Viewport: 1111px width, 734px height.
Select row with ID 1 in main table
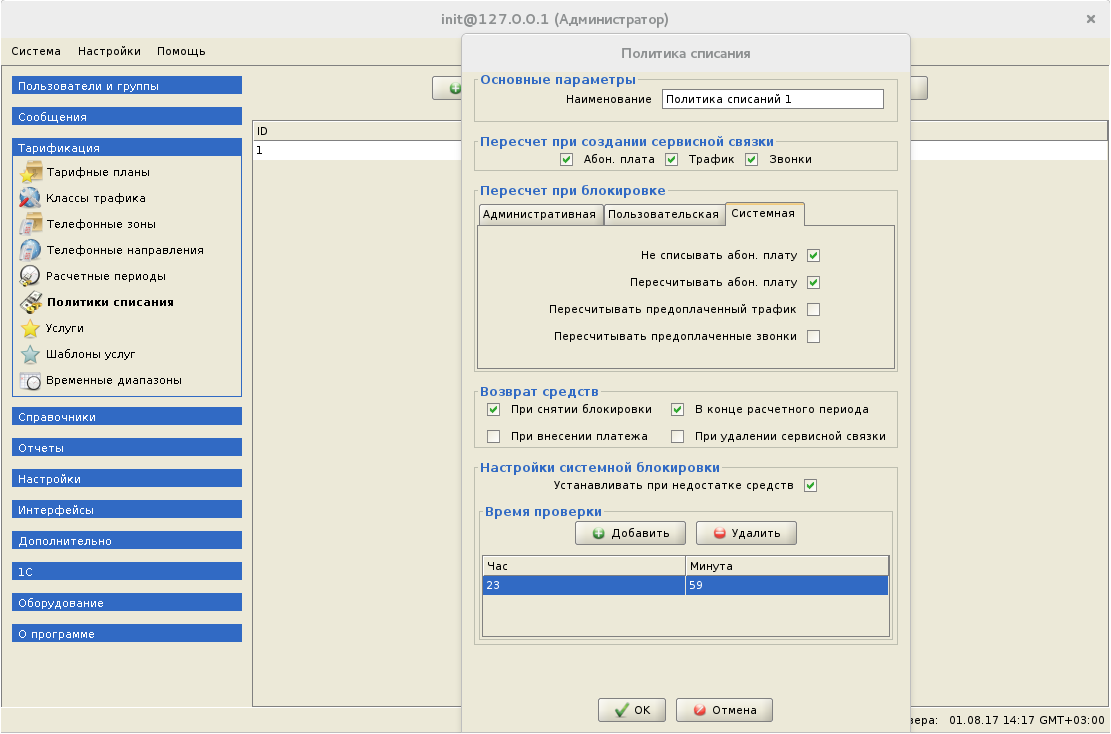point(358,150)
